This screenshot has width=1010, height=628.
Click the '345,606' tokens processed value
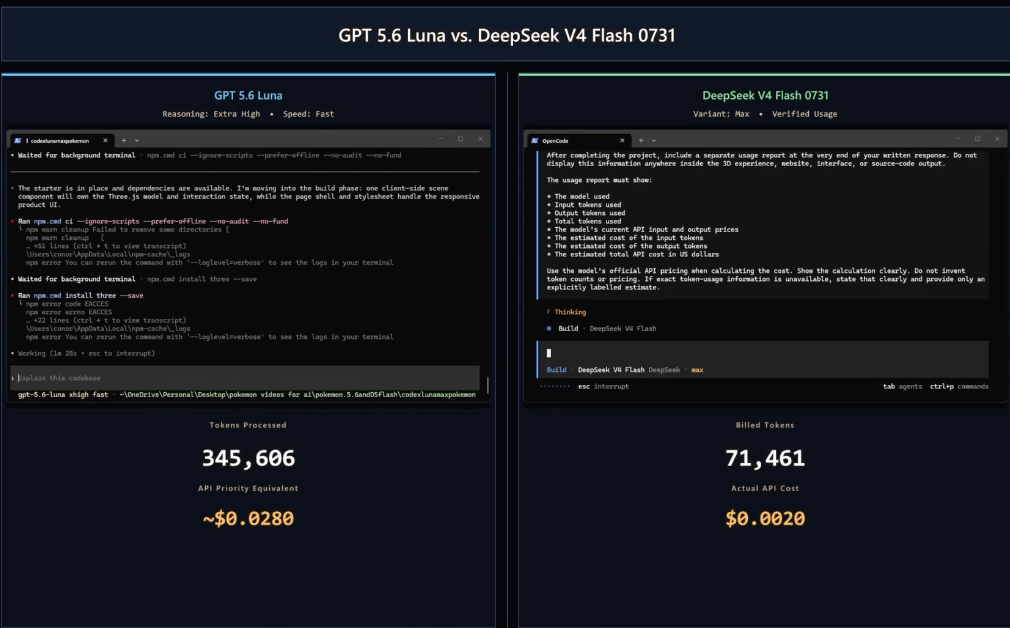(248, 458)
